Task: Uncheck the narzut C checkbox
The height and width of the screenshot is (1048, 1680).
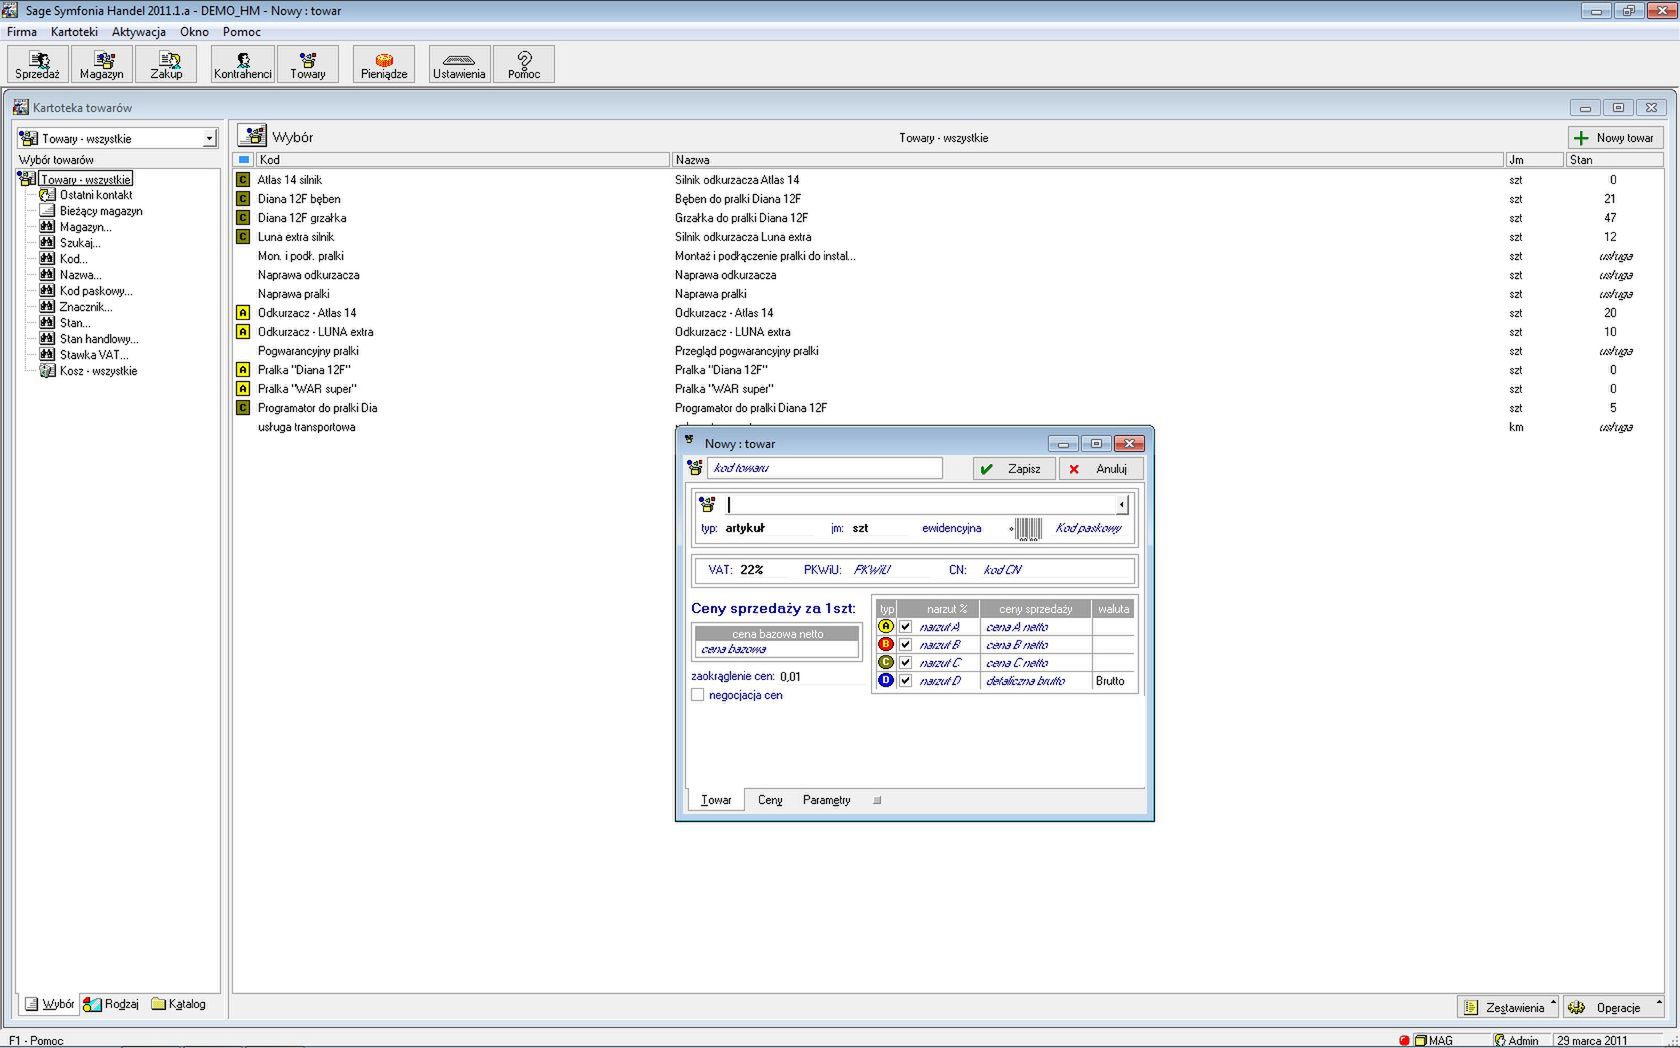Action: click(906, 663)
